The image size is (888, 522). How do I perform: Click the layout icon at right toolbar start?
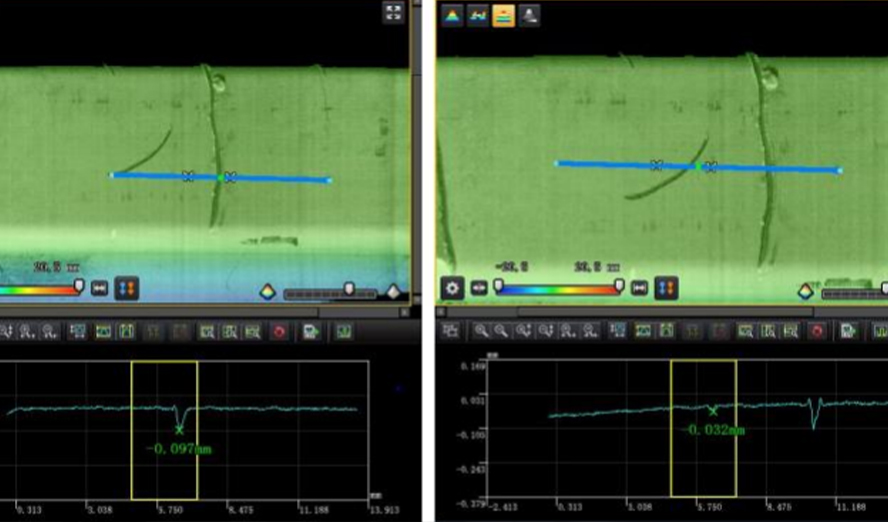pos(451,331)
